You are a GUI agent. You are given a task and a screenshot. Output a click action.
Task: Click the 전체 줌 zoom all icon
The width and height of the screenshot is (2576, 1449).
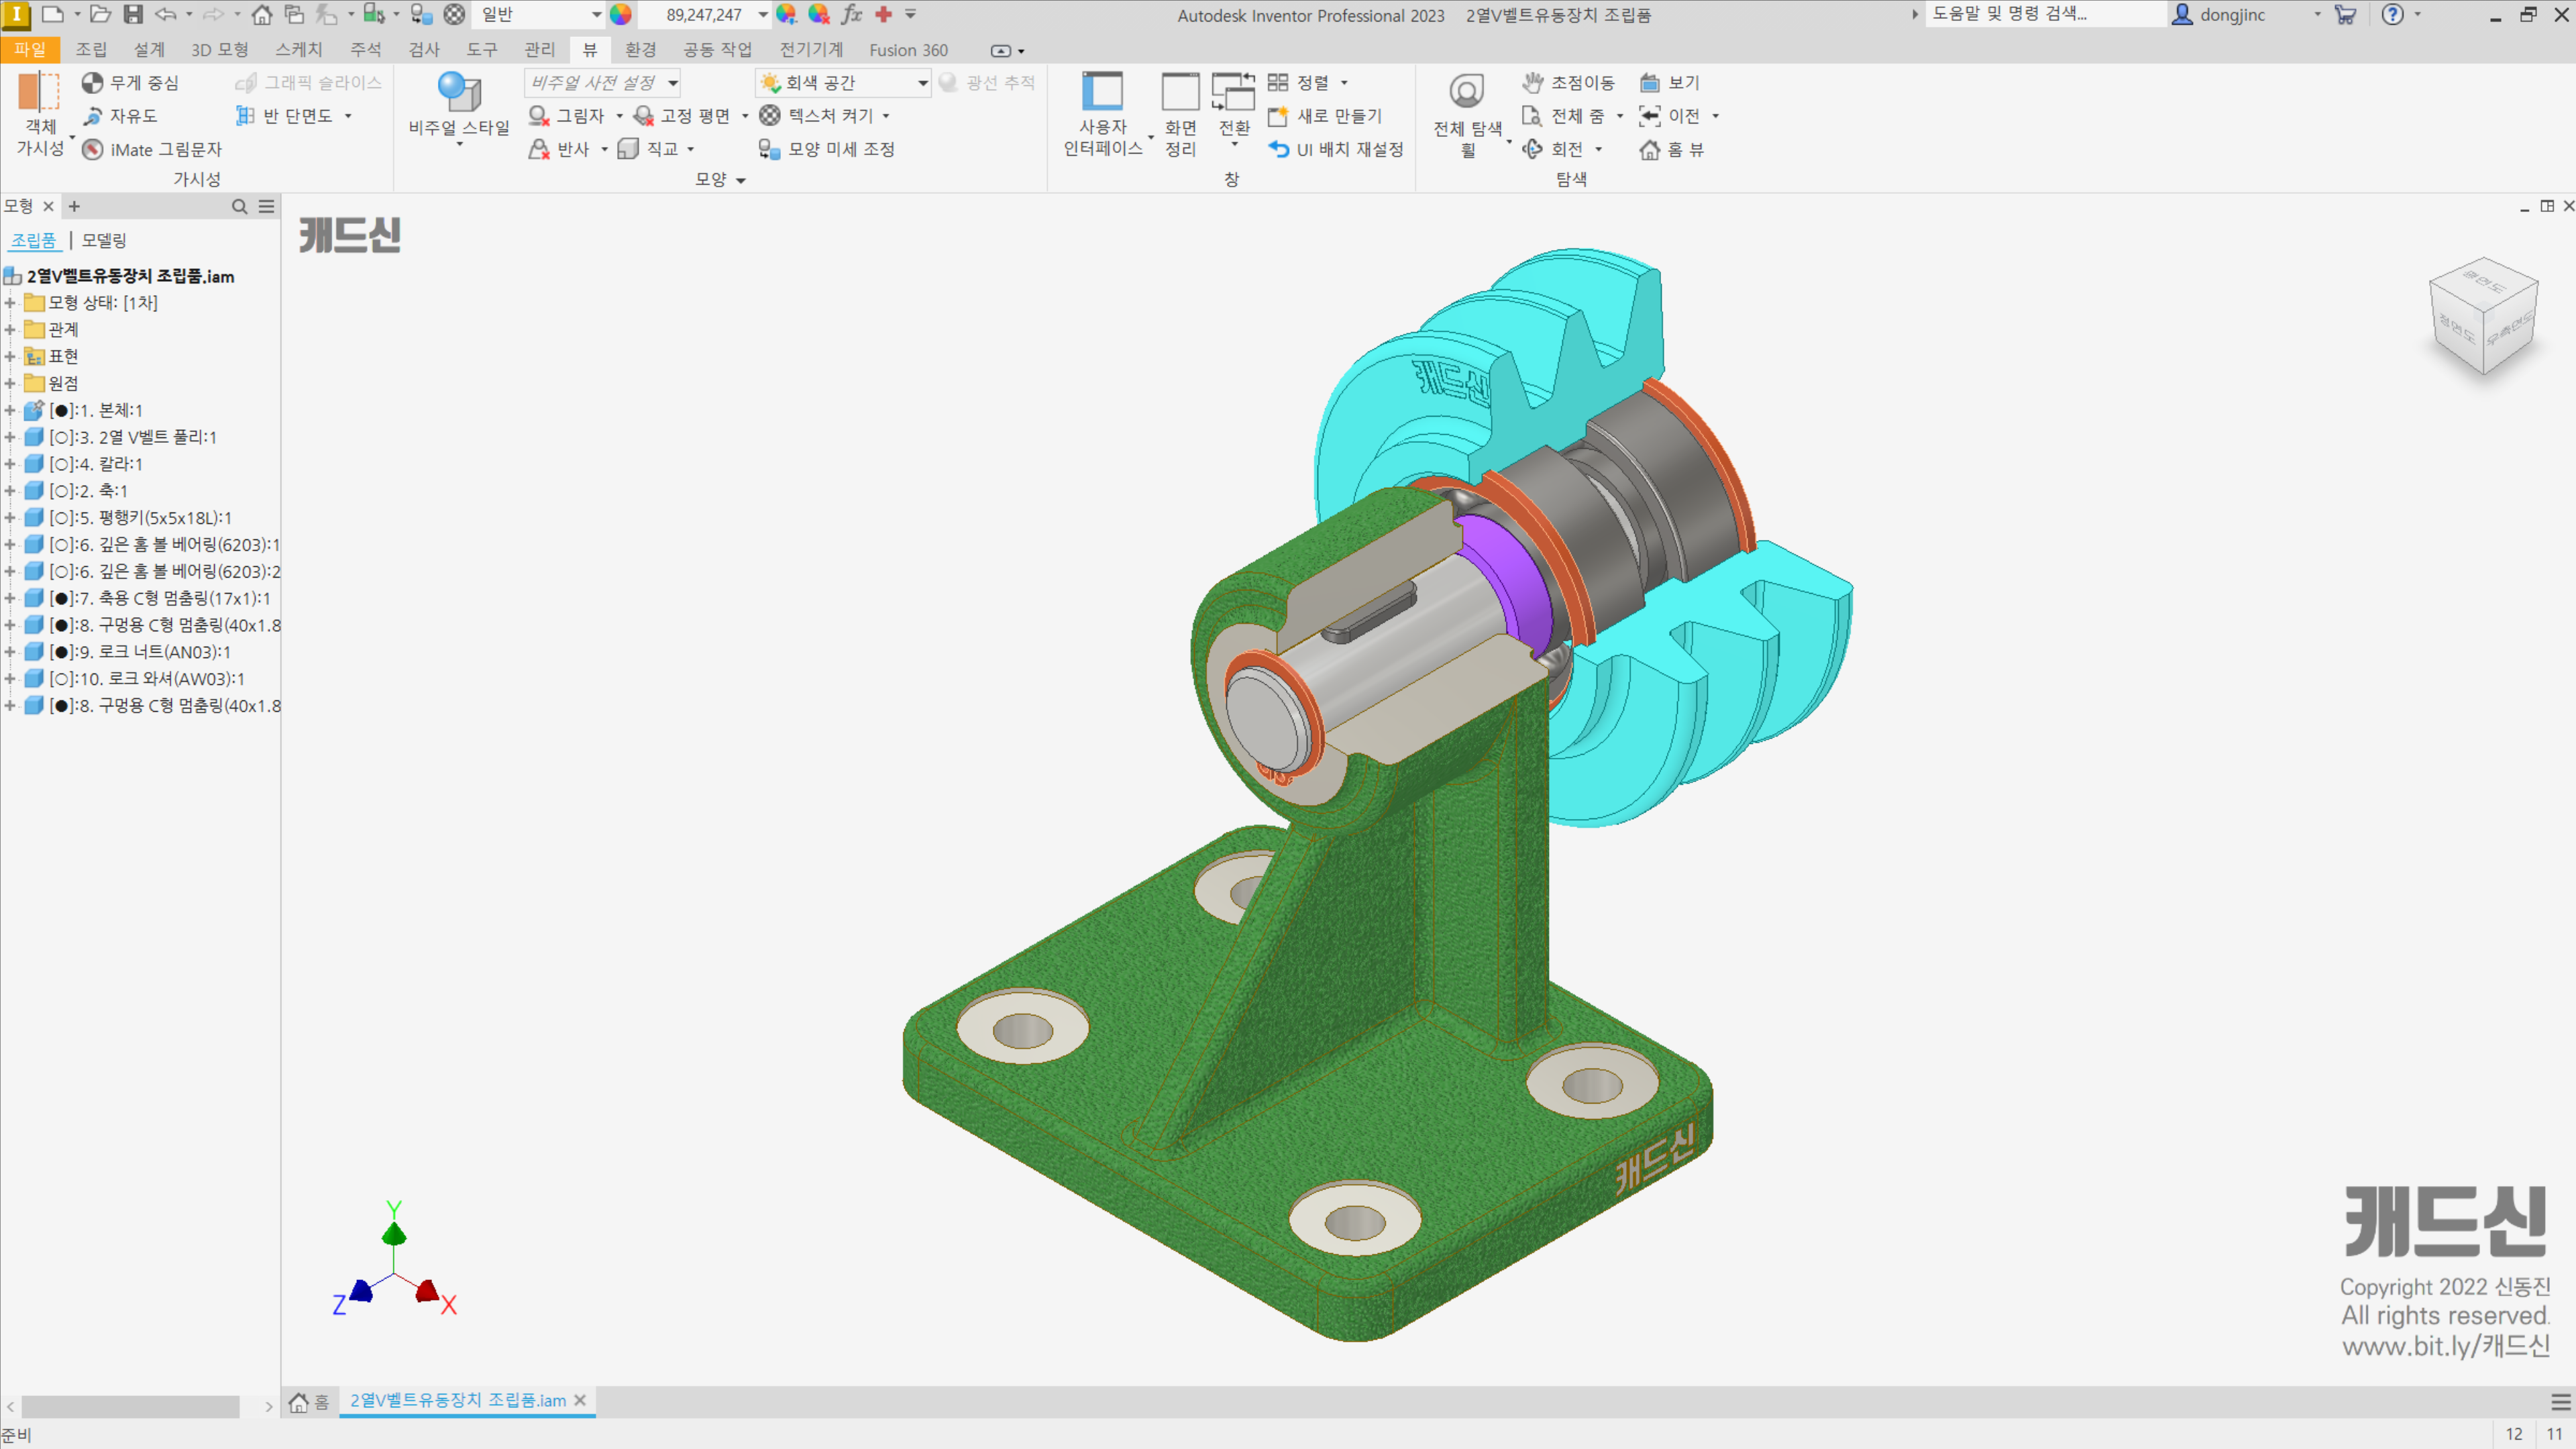click(1531, 116)
